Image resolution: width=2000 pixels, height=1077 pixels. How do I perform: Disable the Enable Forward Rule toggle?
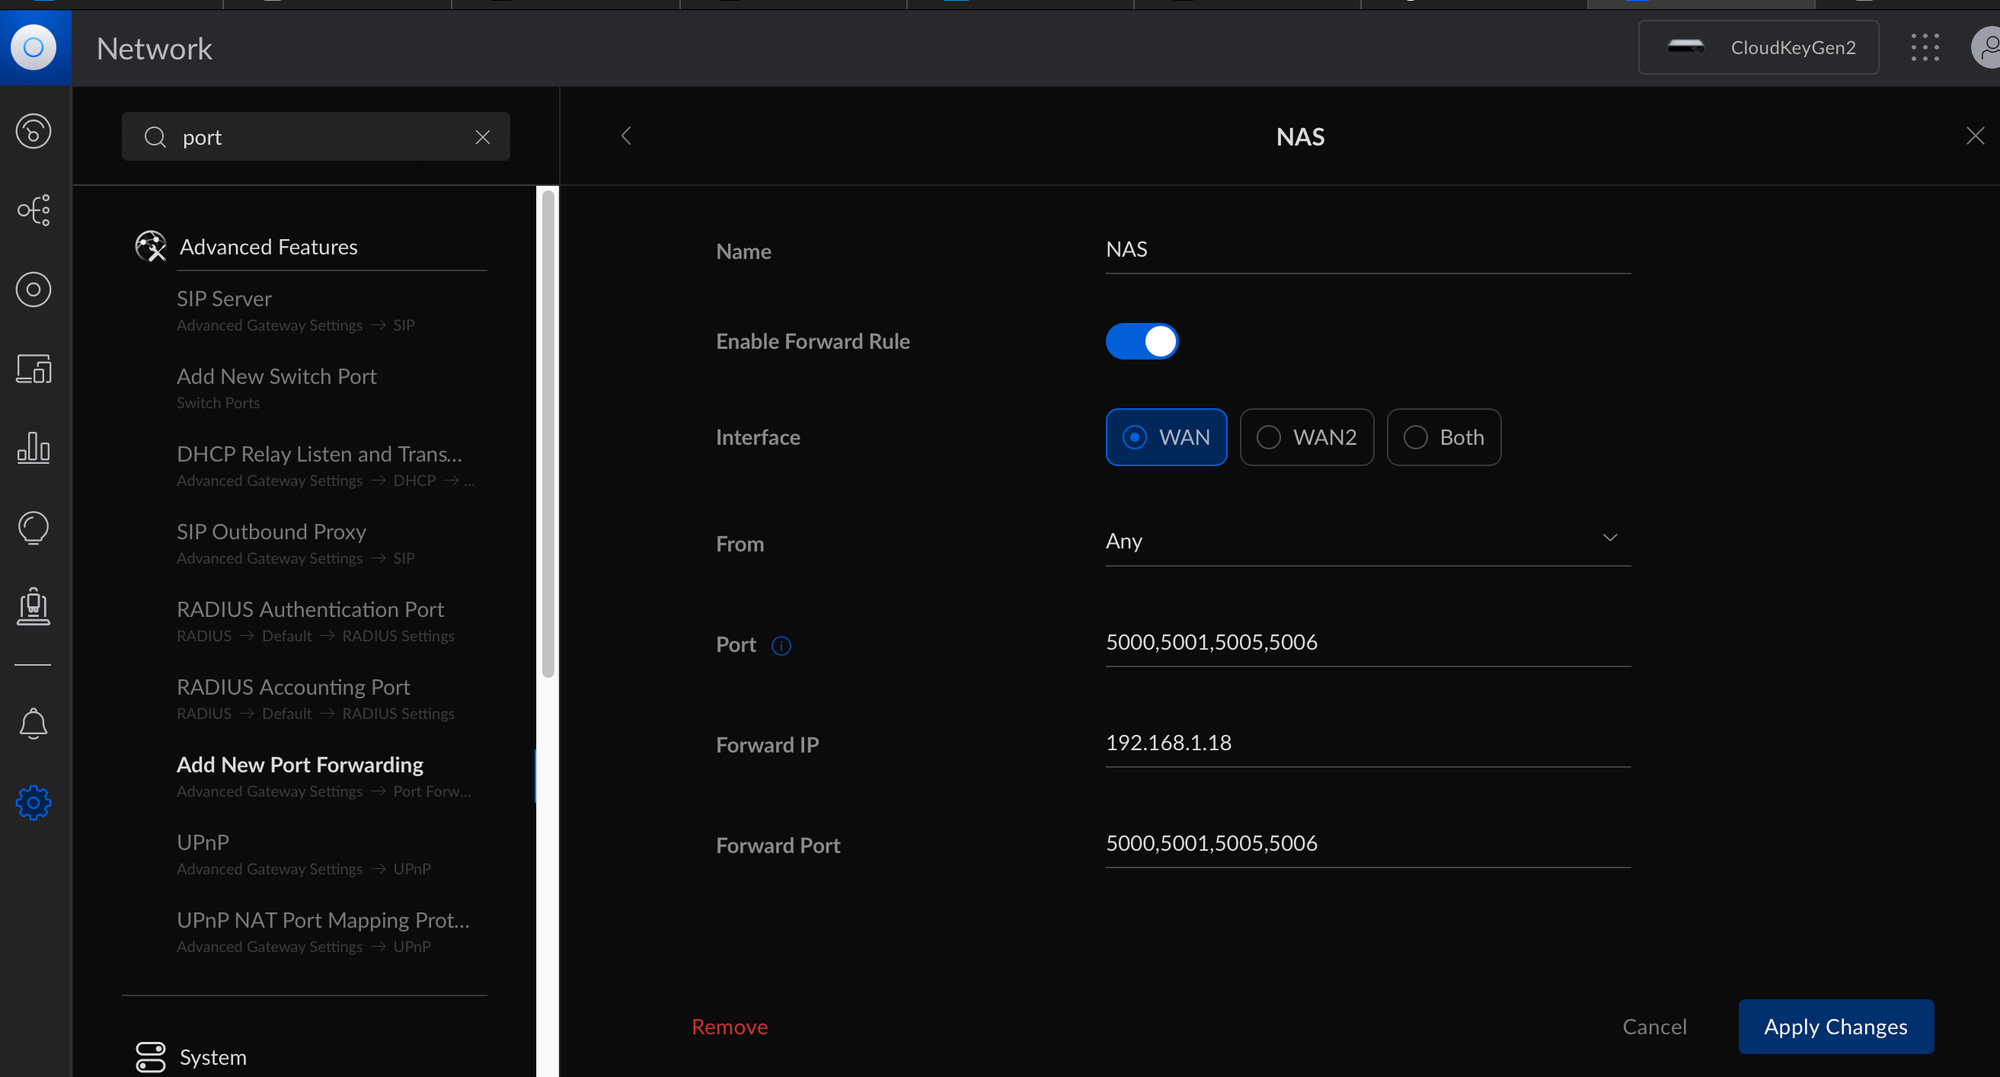click(x=1142, y=341)
